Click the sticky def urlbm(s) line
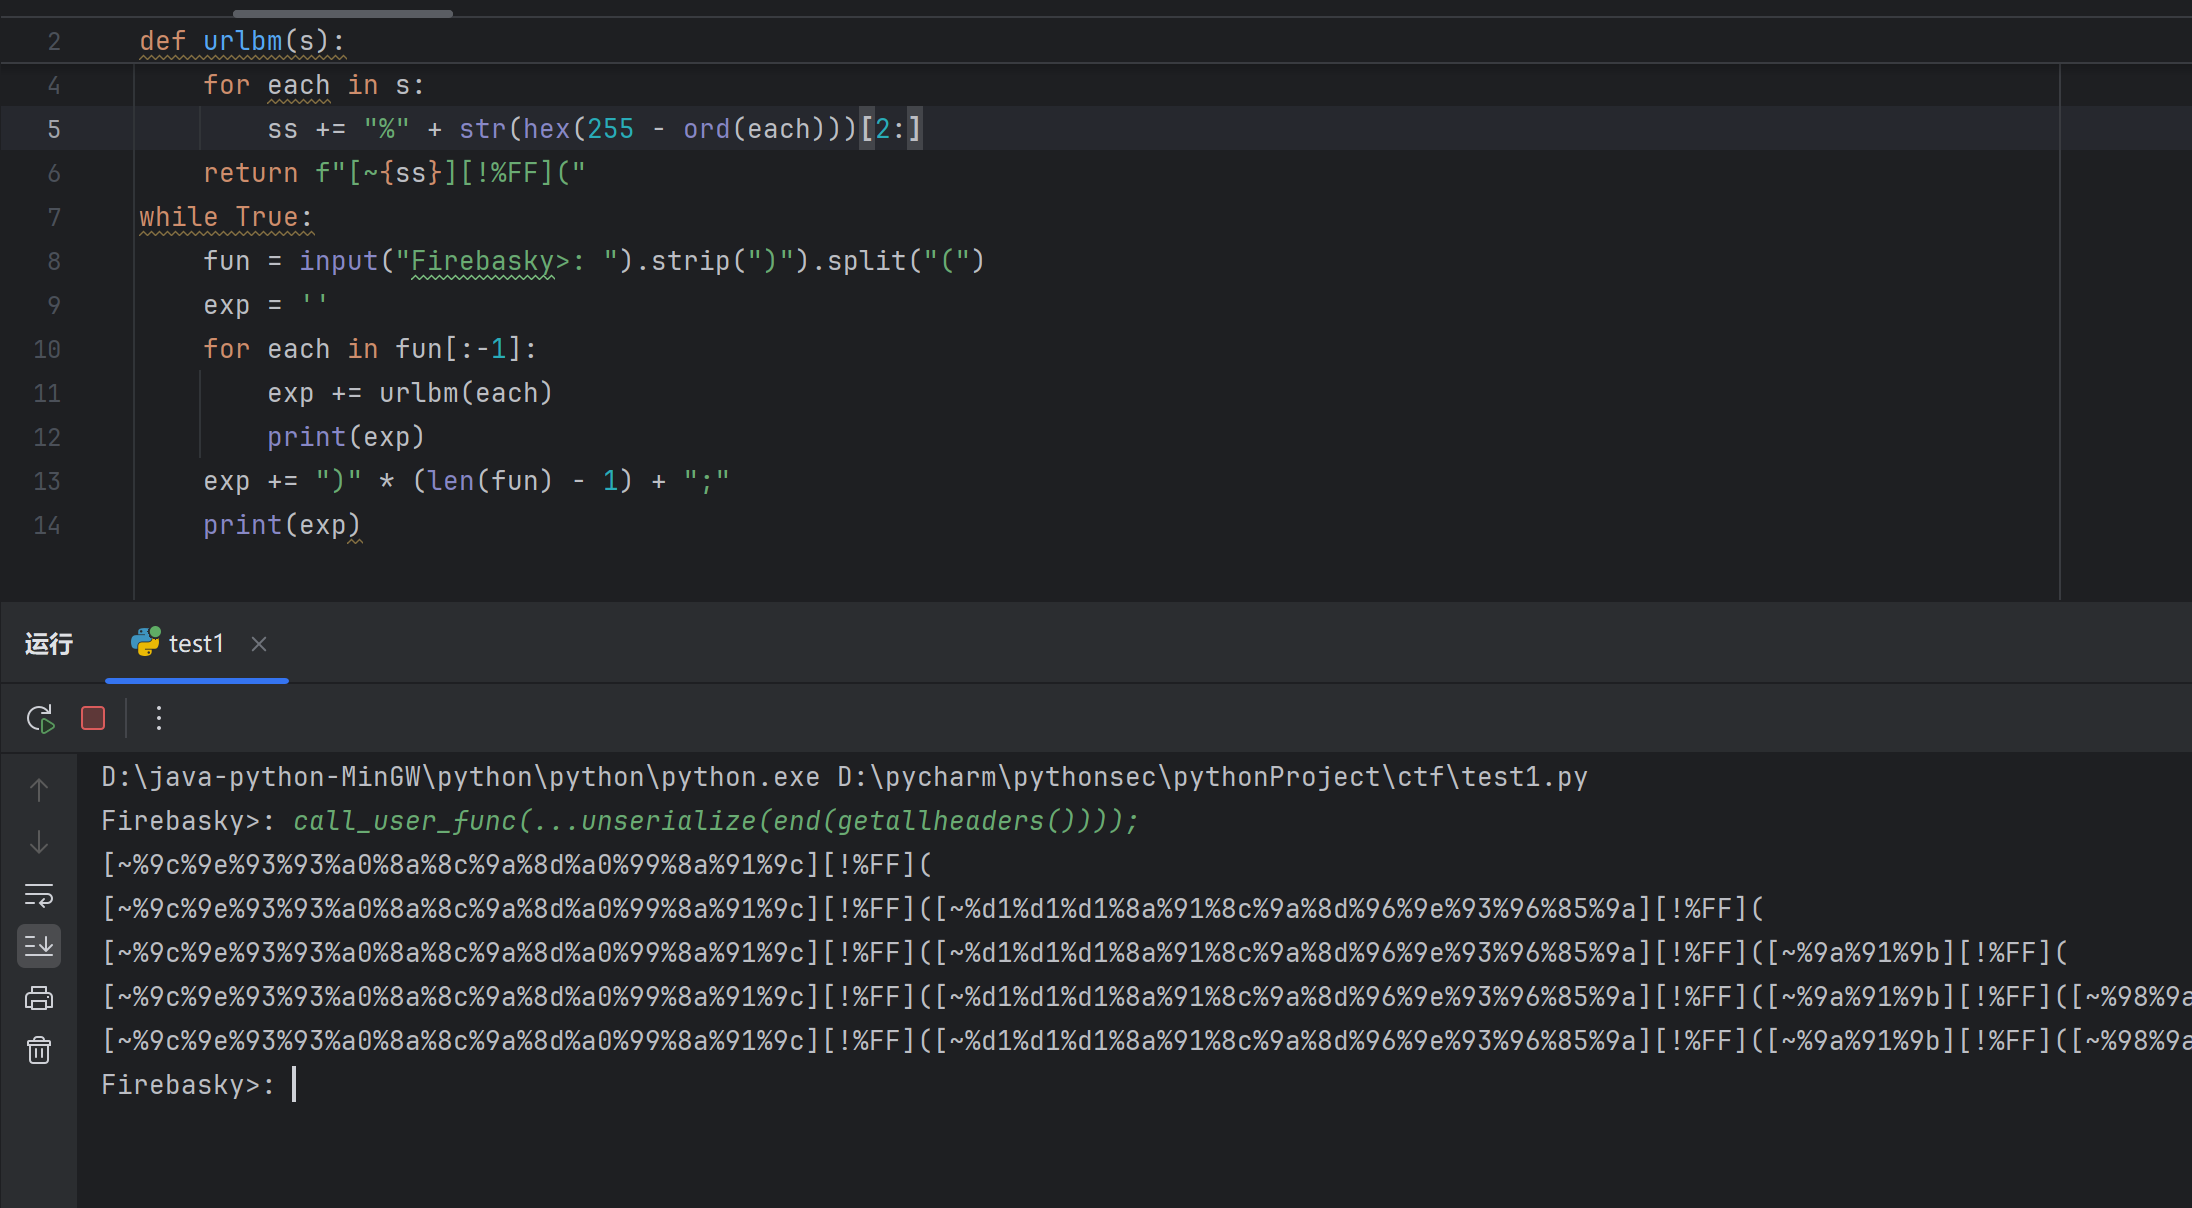The image size is (2192, 1208). pos(243,41)
